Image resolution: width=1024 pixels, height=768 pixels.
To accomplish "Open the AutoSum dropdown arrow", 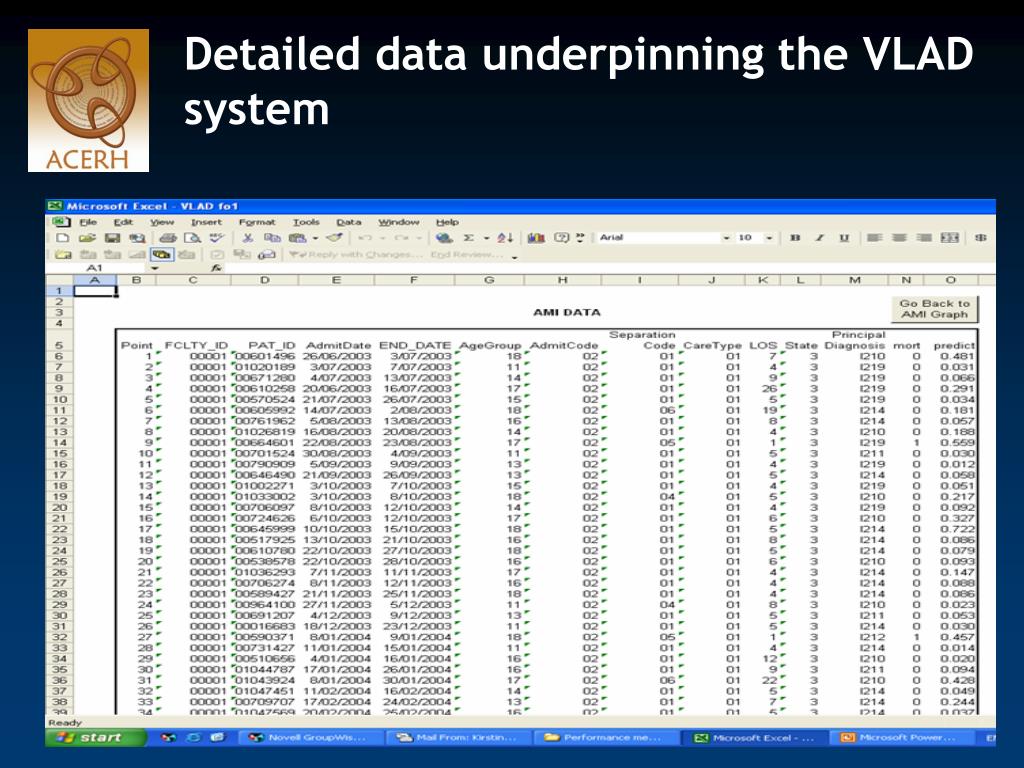I will (487, 238).
